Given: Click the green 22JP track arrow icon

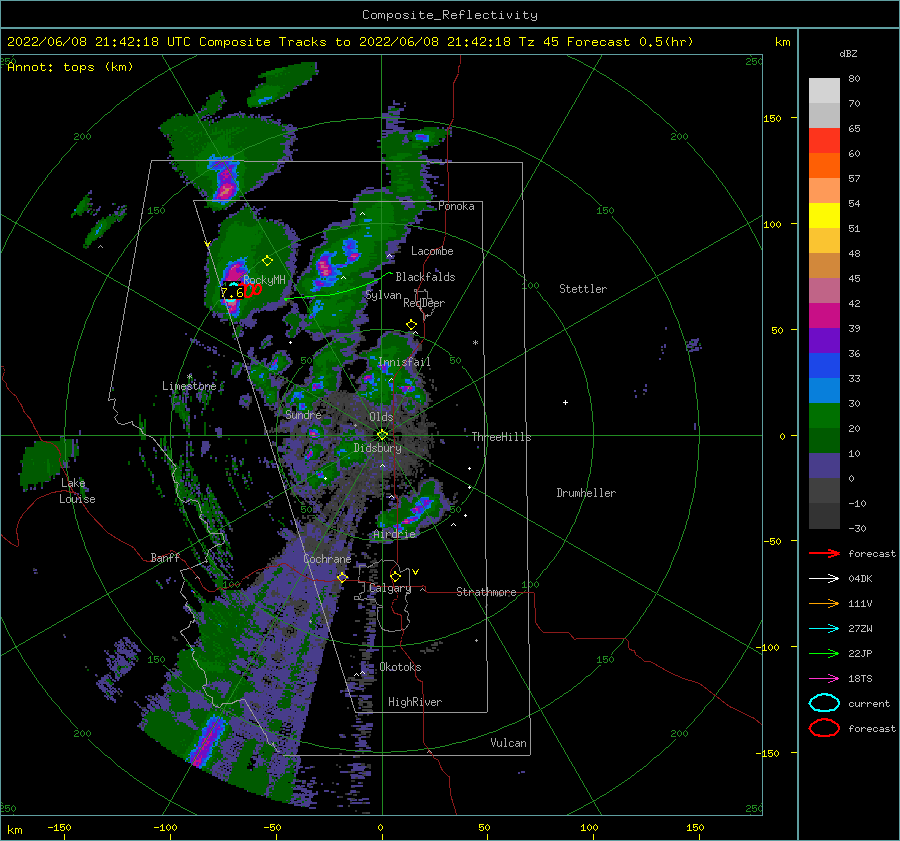Looking at the screenshot, I should [824, 653].
